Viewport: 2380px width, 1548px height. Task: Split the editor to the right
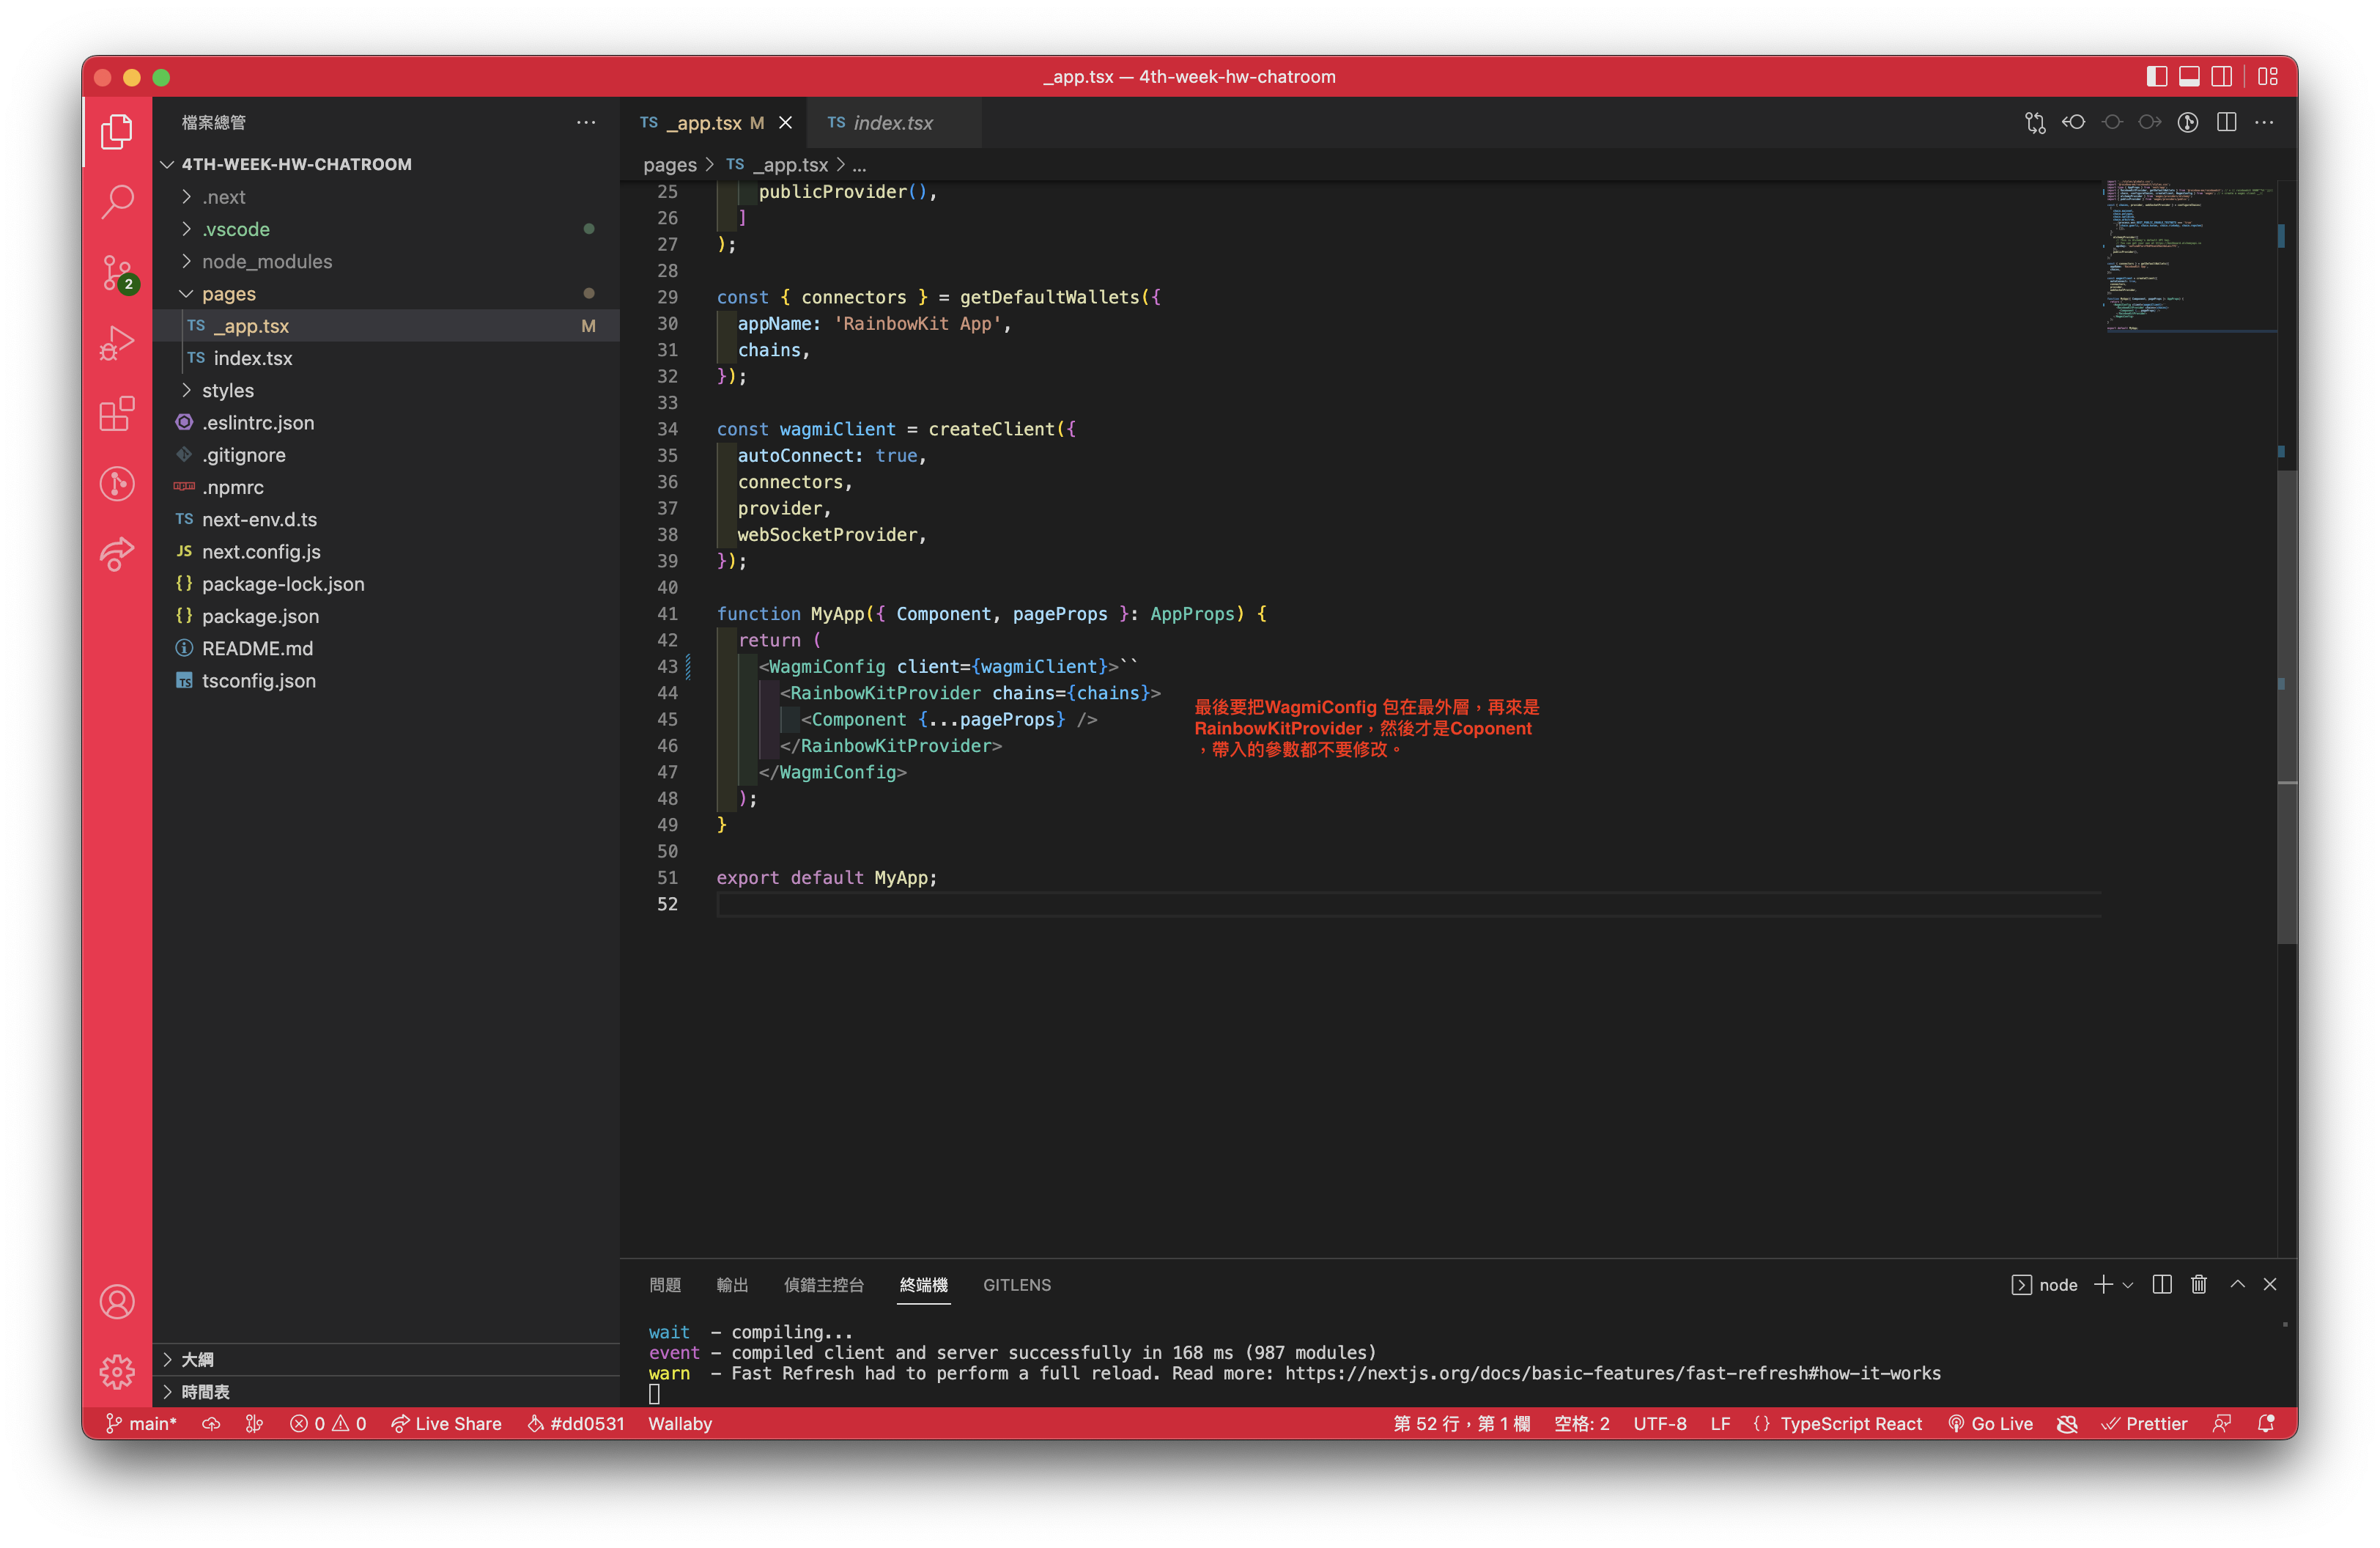tap(2226, 122)
